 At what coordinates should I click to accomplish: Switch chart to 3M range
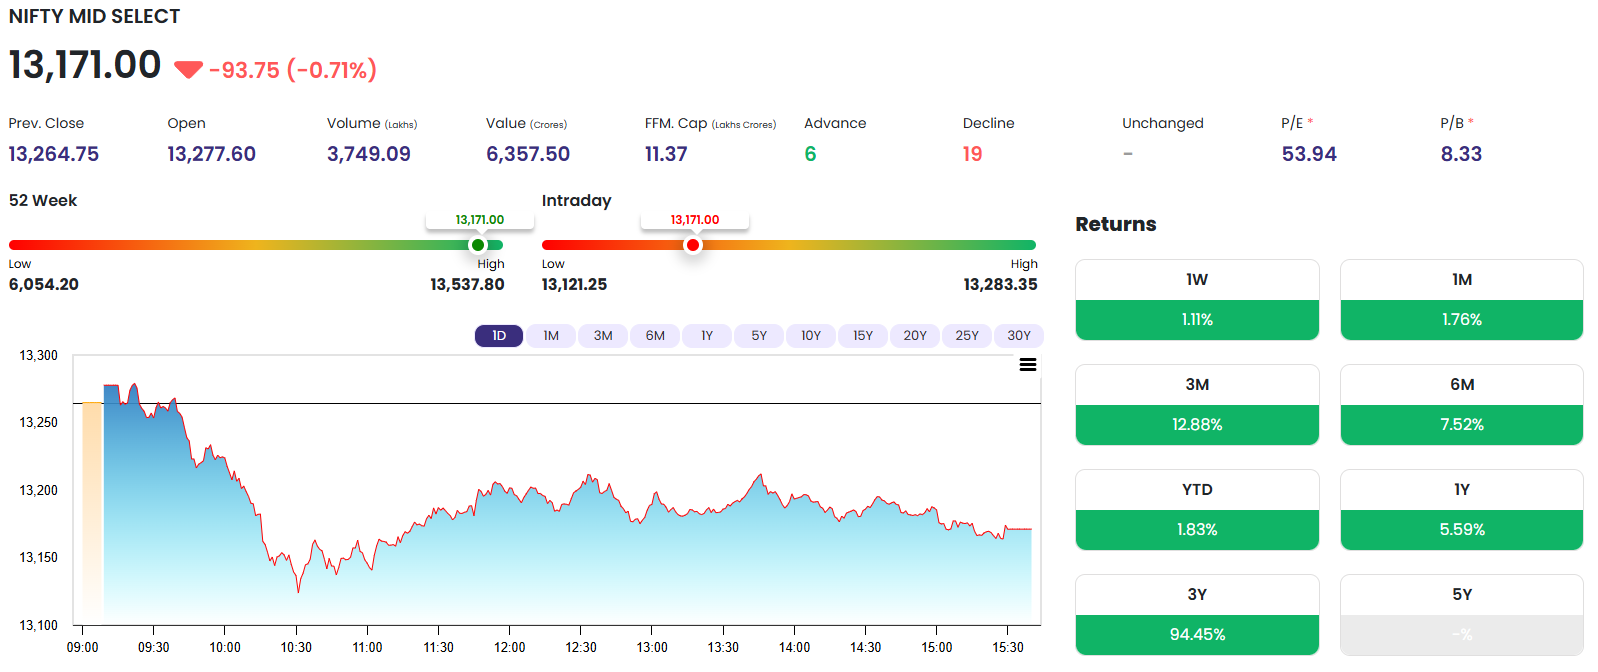tap(603, 336)
